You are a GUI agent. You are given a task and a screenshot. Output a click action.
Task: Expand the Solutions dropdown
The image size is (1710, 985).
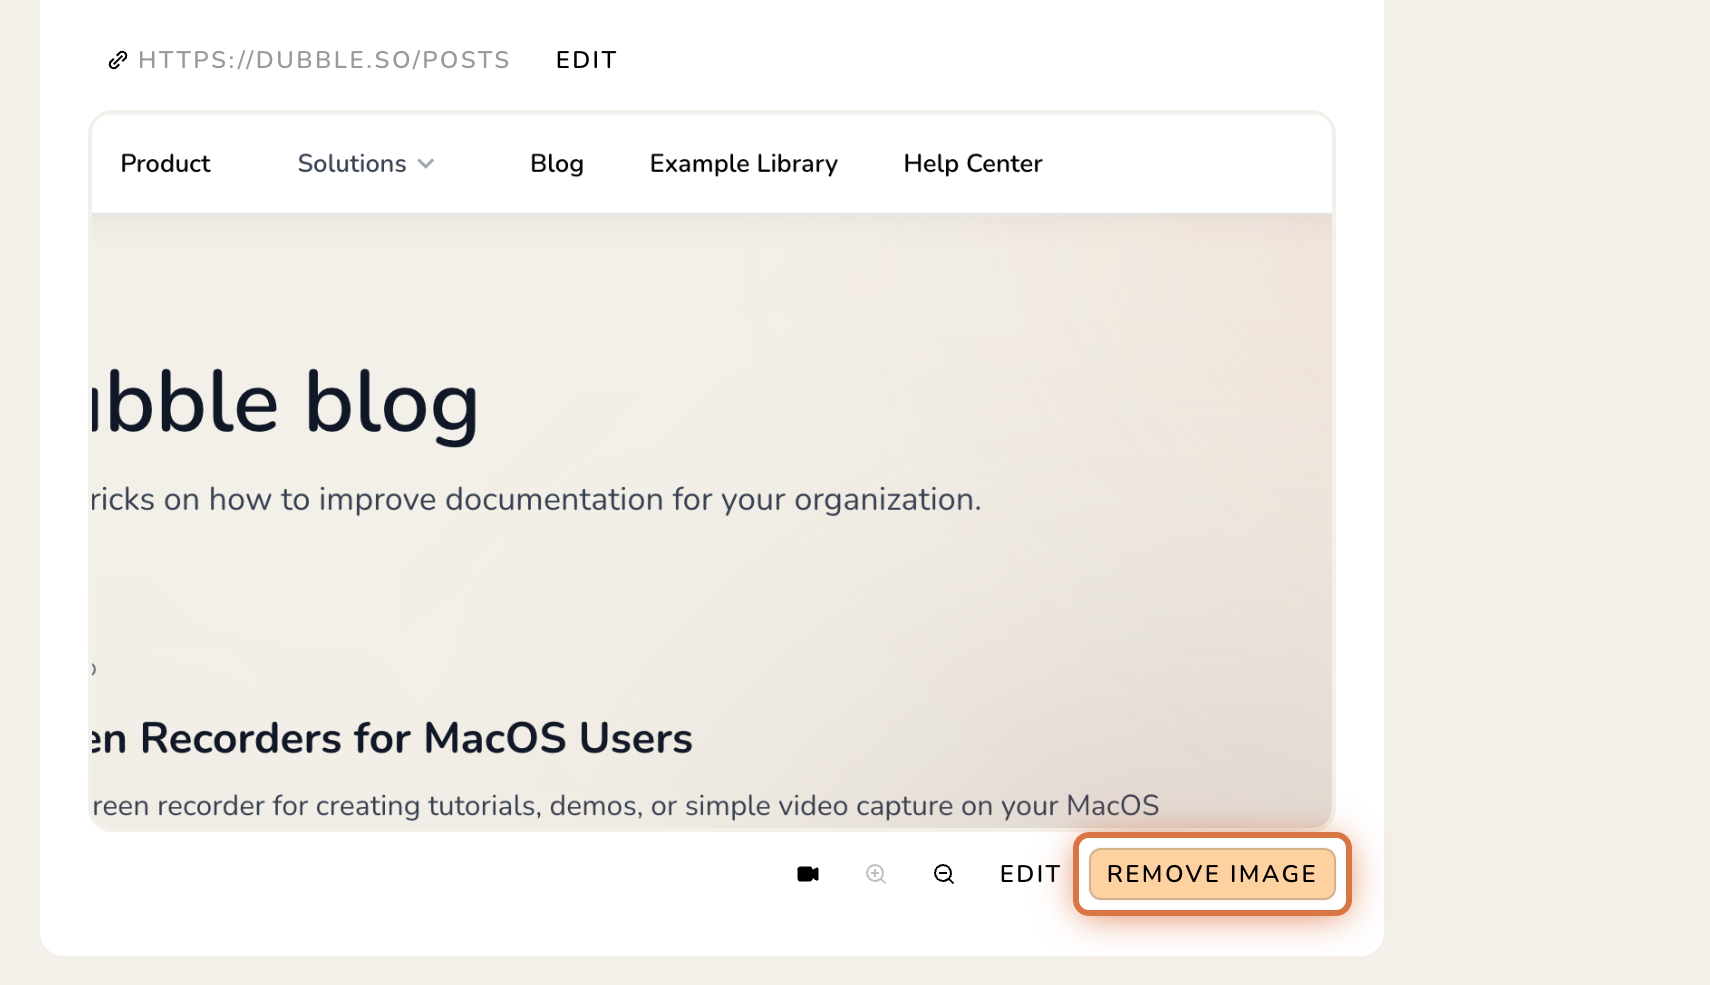pos(366,163)
